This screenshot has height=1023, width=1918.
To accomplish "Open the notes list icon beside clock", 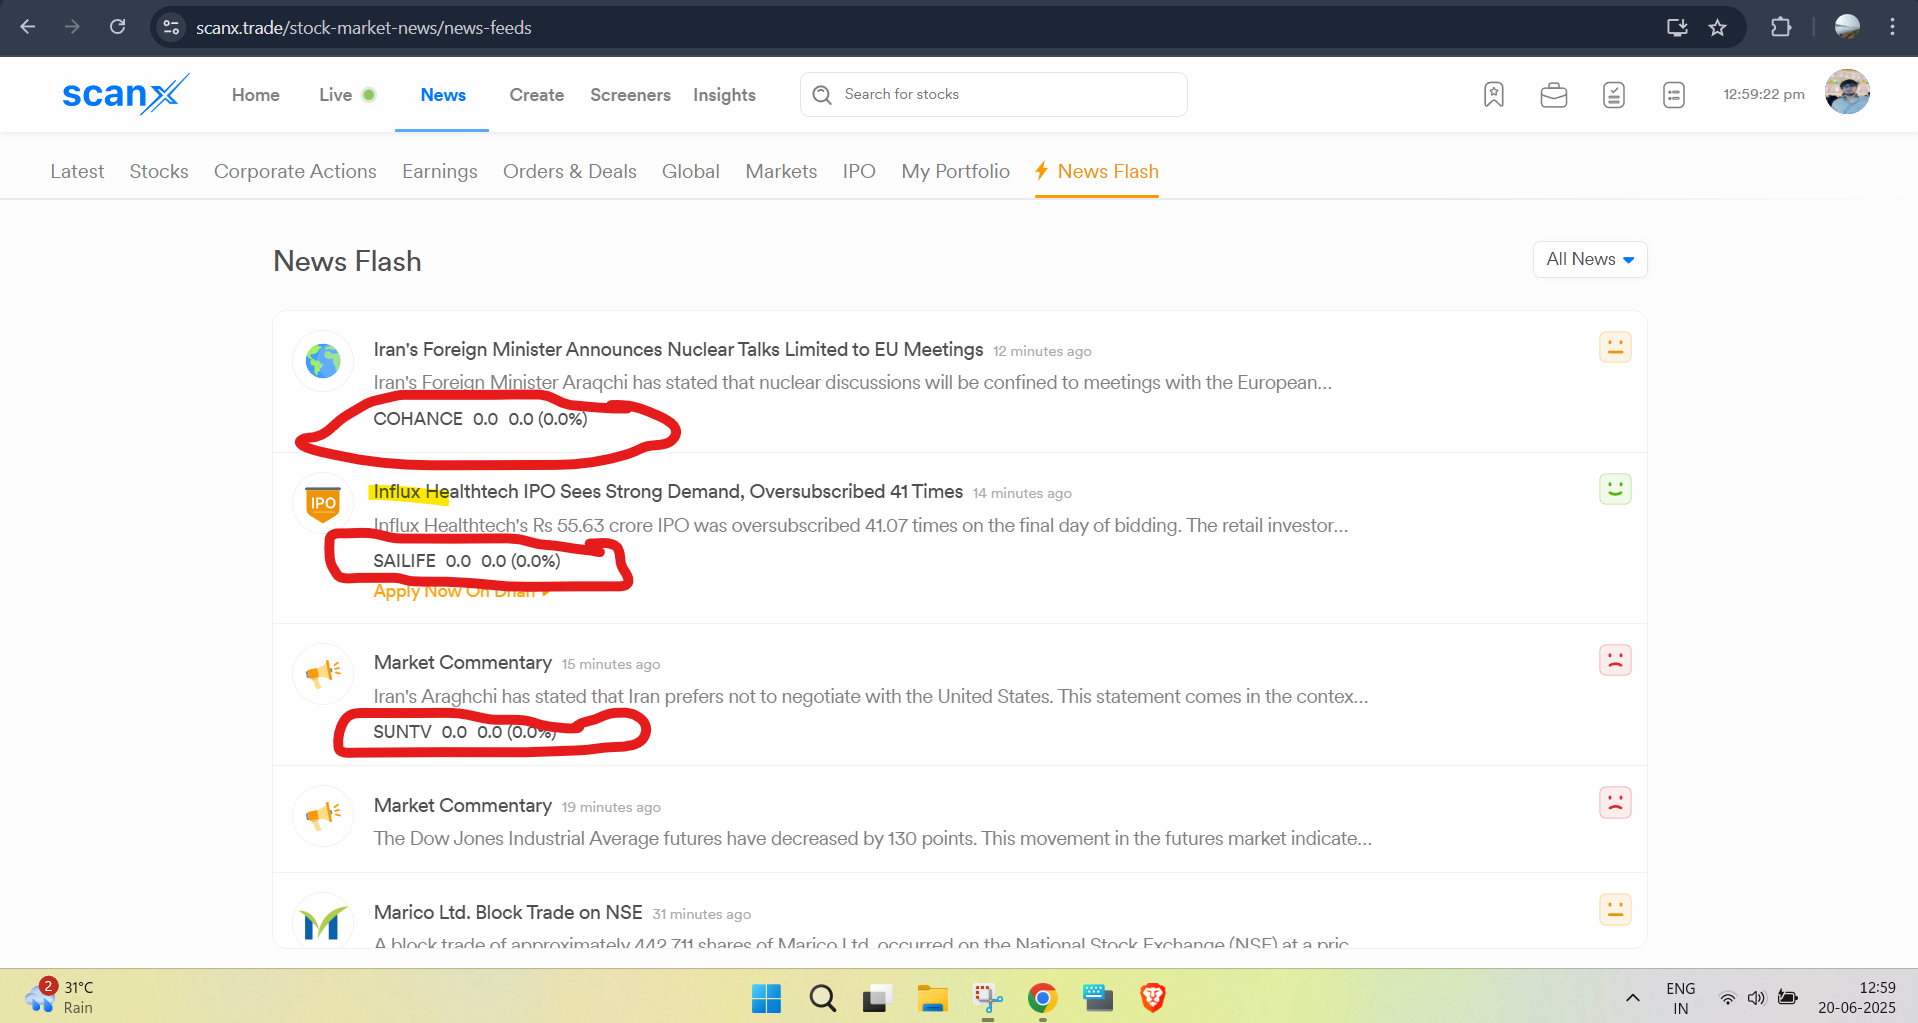I will [x=1673, y=95].
